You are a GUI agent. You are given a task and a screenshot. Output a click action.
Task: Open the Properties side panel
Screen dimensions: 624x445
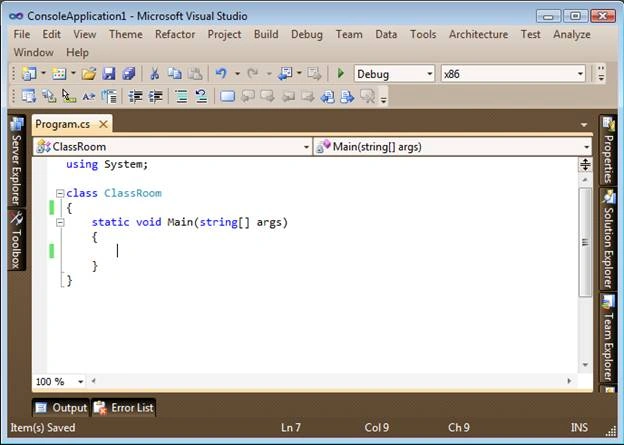pos(608,150)
